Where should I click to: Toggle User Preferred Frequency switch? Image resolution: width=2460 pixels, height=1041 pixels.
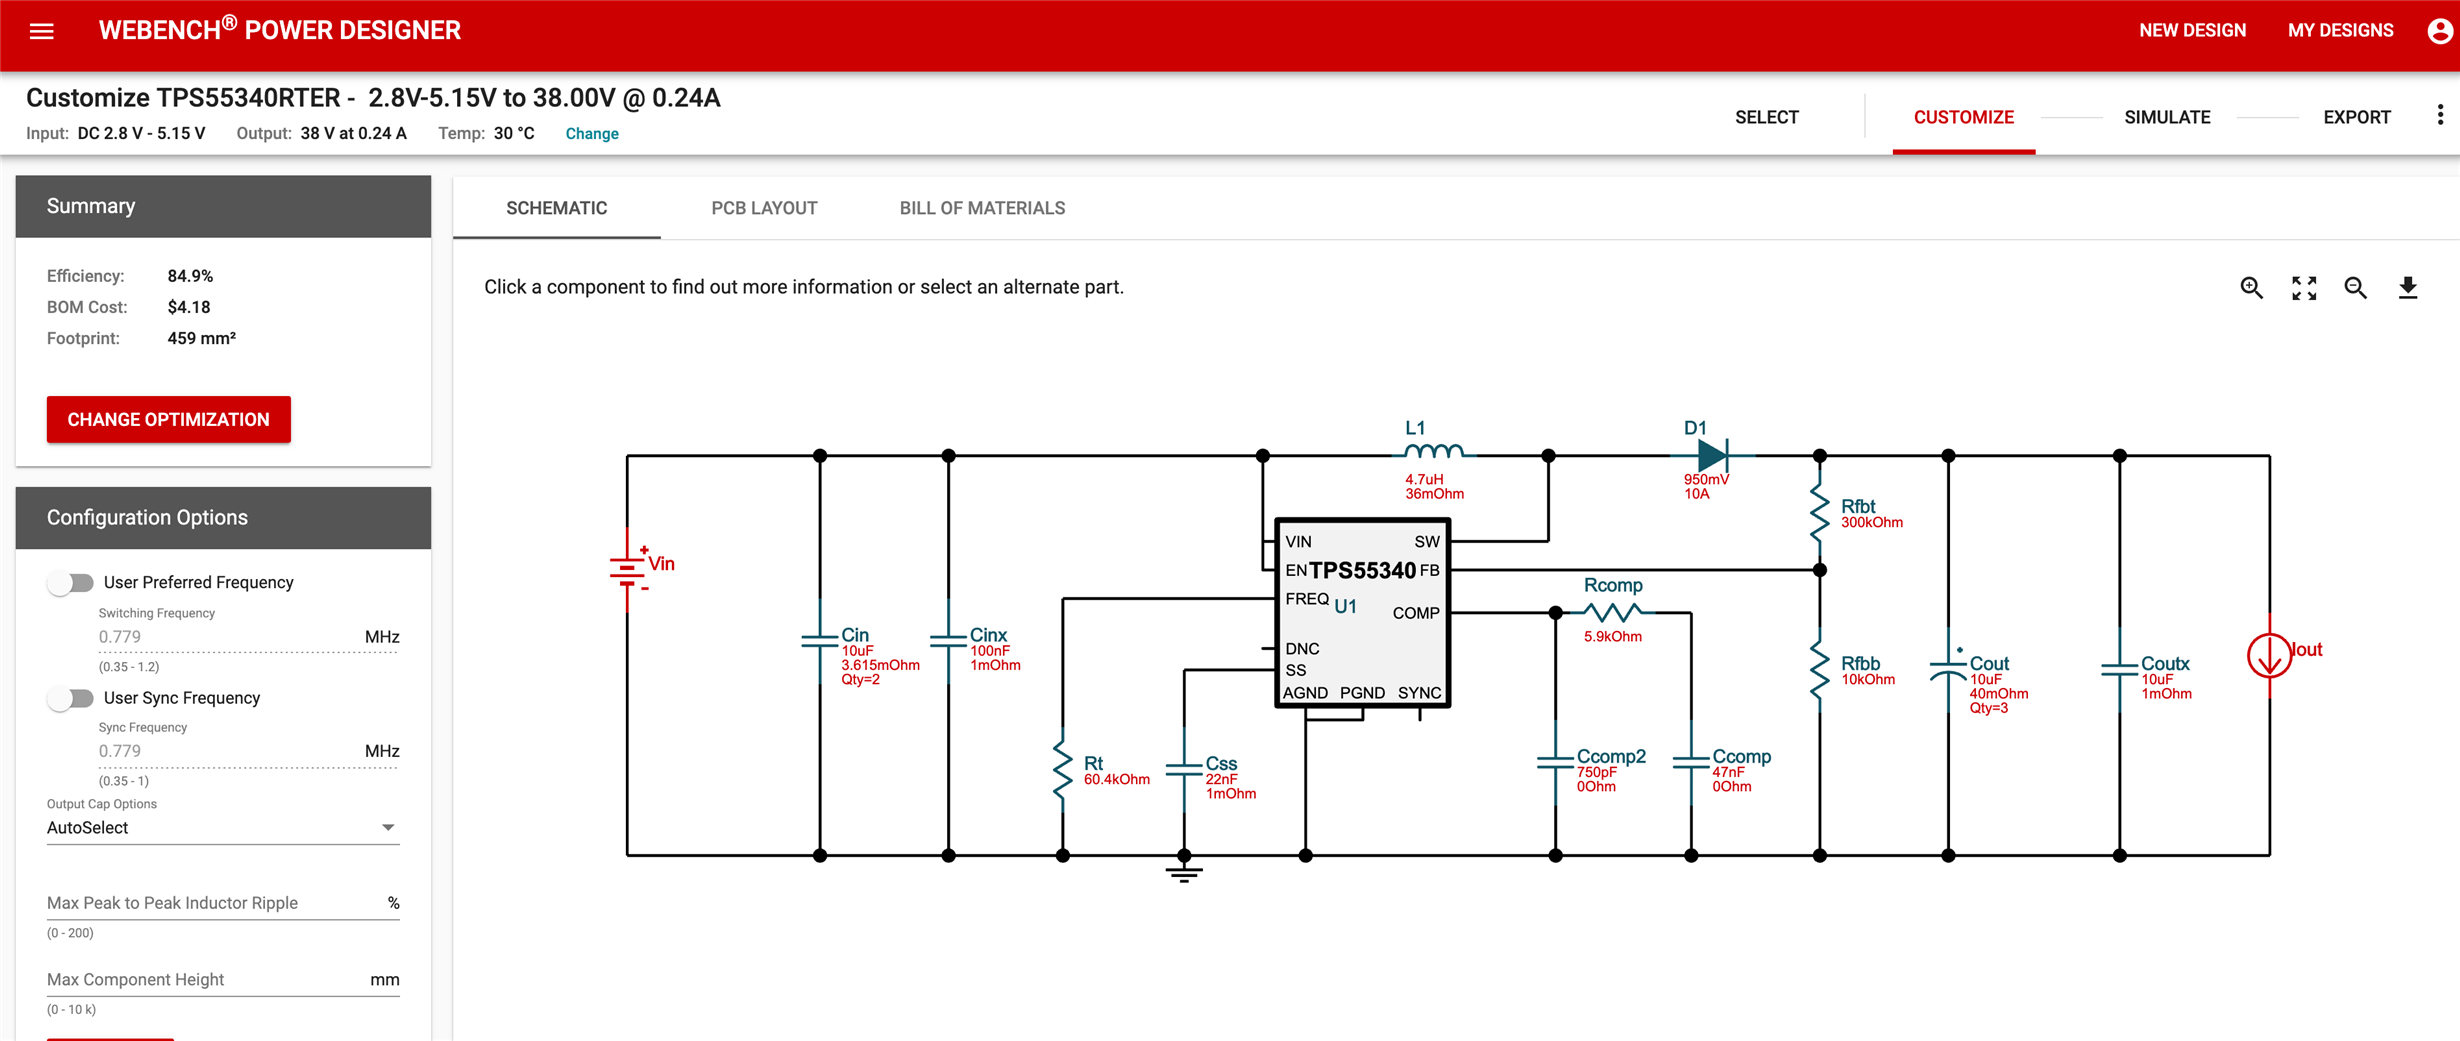click(x=70, y=583)
